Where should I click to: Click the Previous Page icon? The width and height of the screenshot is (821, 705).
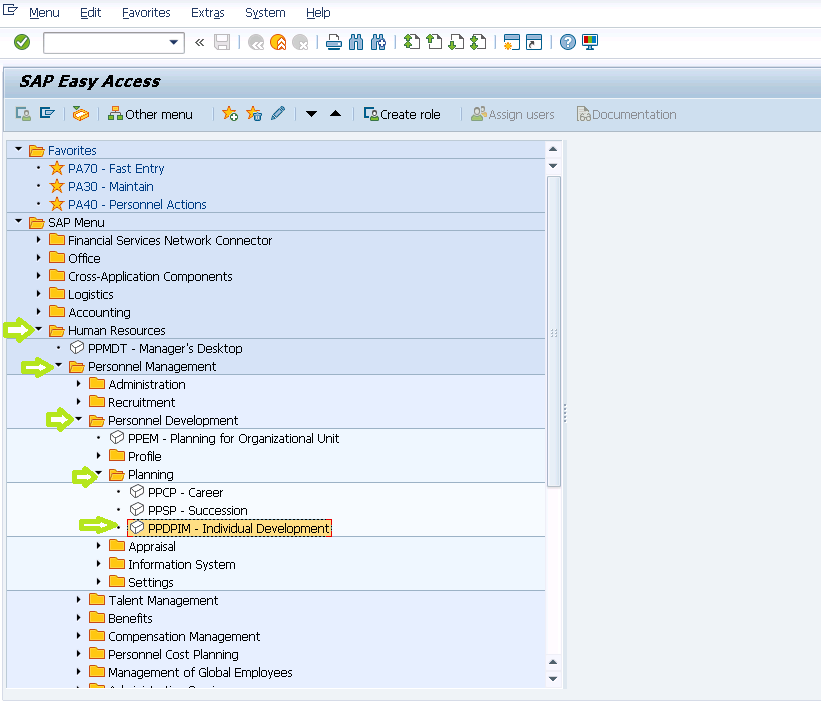pos(434,42)
